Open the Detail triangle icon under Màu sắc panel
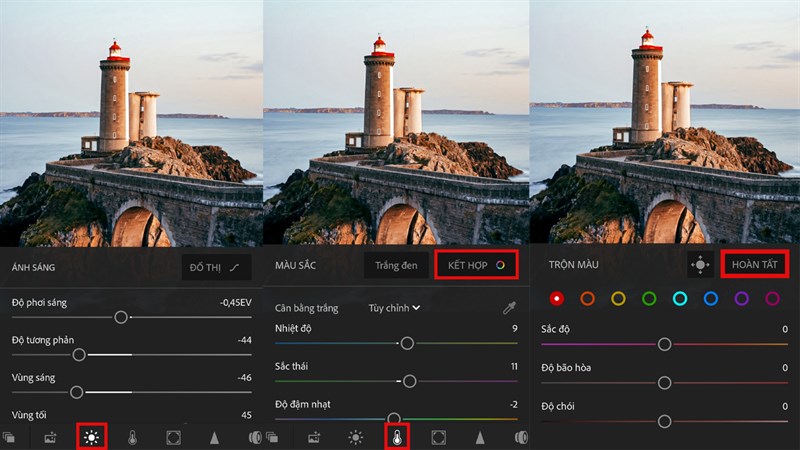The image size is (800, 450). pos(480,437)
